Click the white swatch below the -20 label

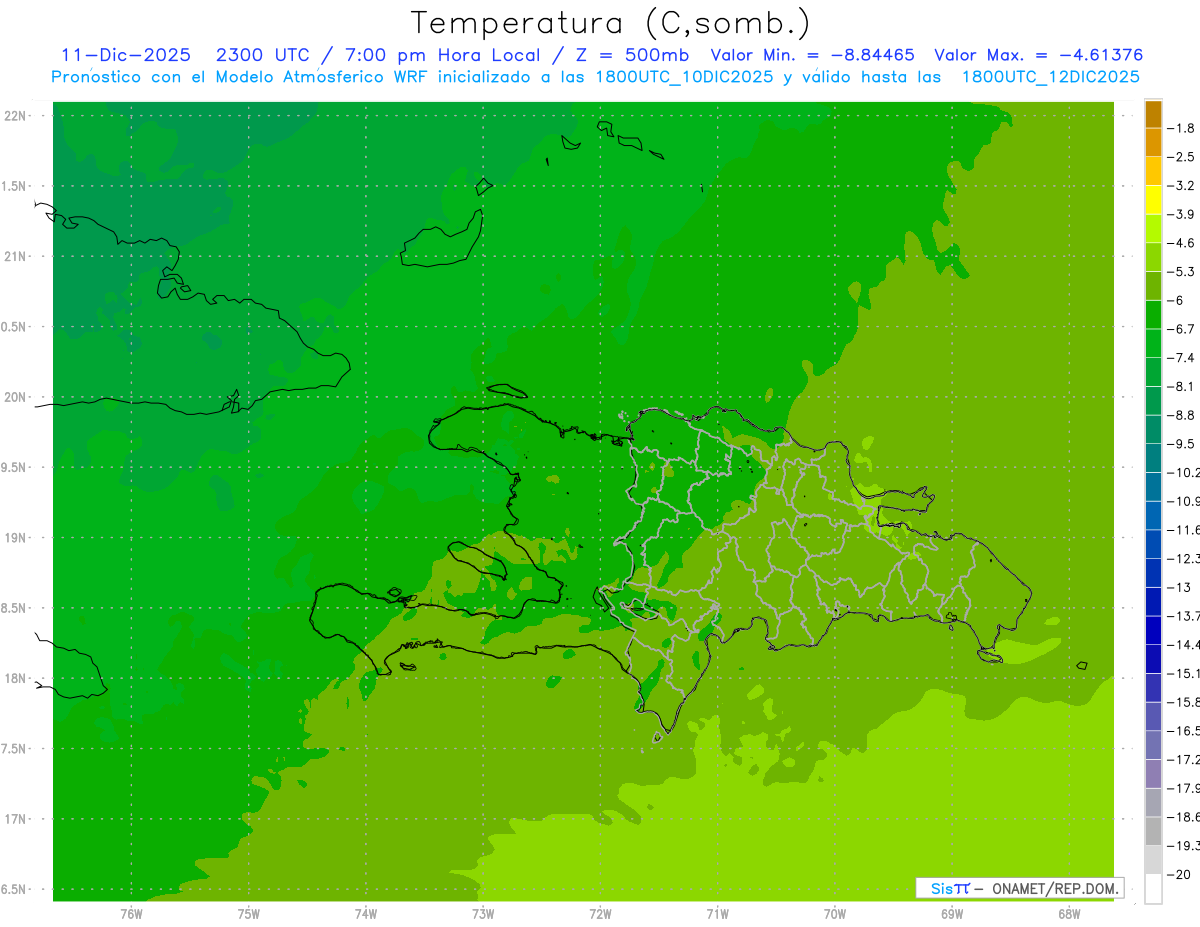click(1153, 888)
